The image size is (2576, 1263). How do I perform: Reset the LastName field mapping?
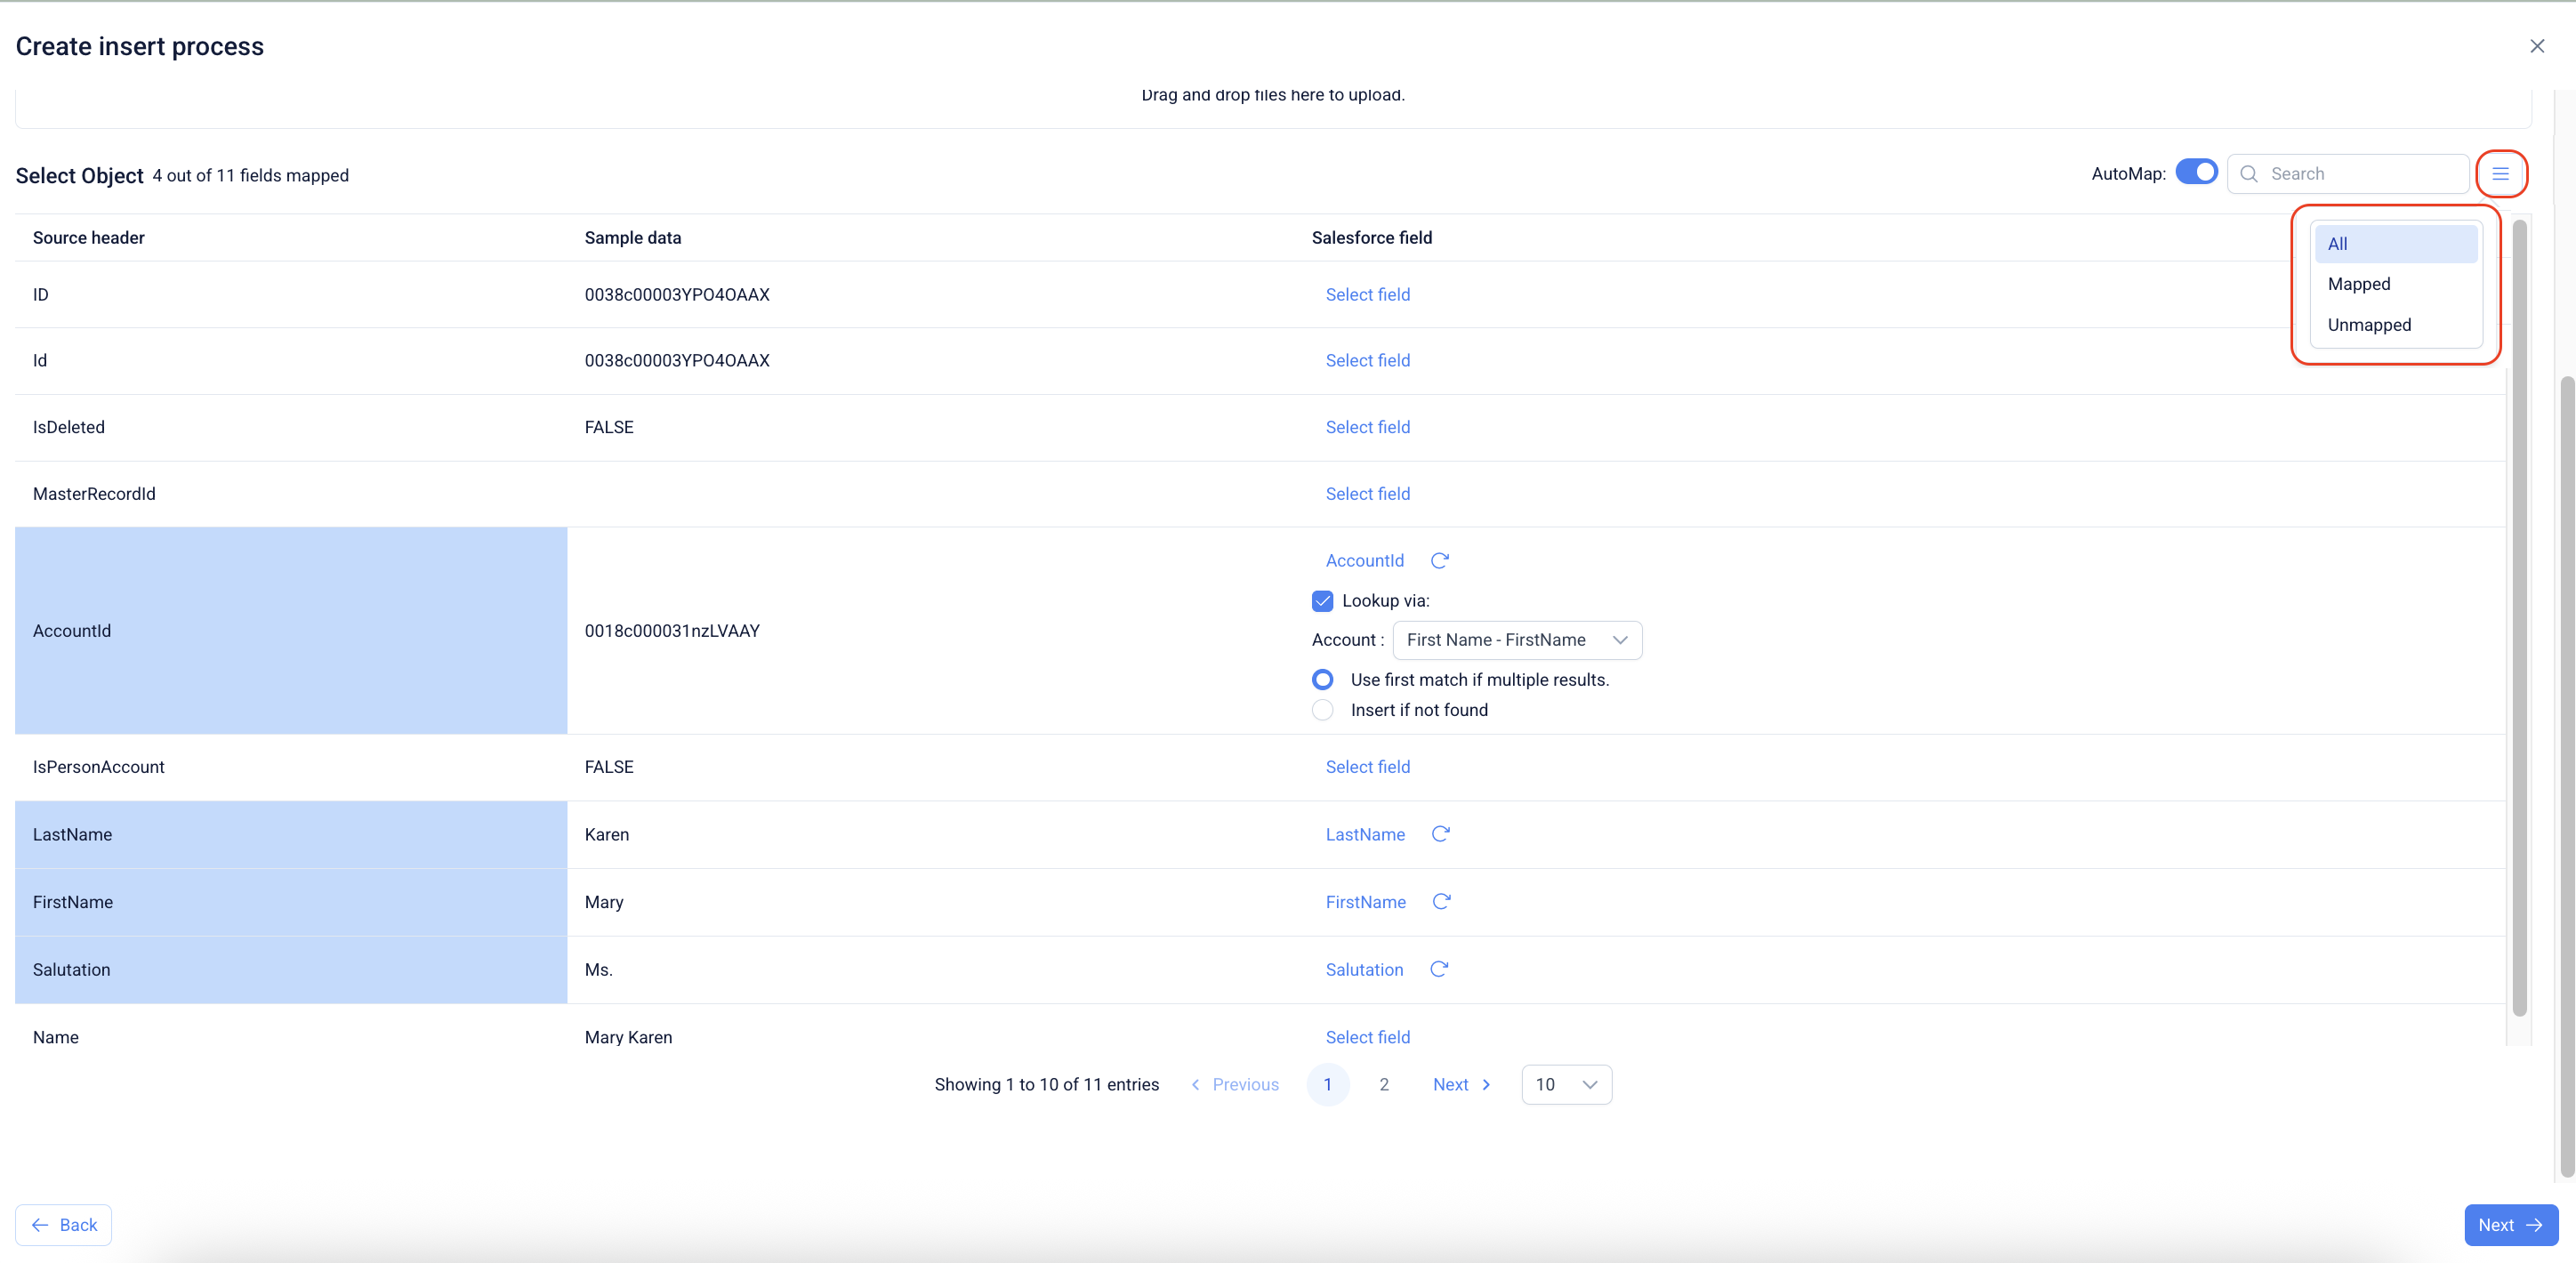pos(1440,834)
